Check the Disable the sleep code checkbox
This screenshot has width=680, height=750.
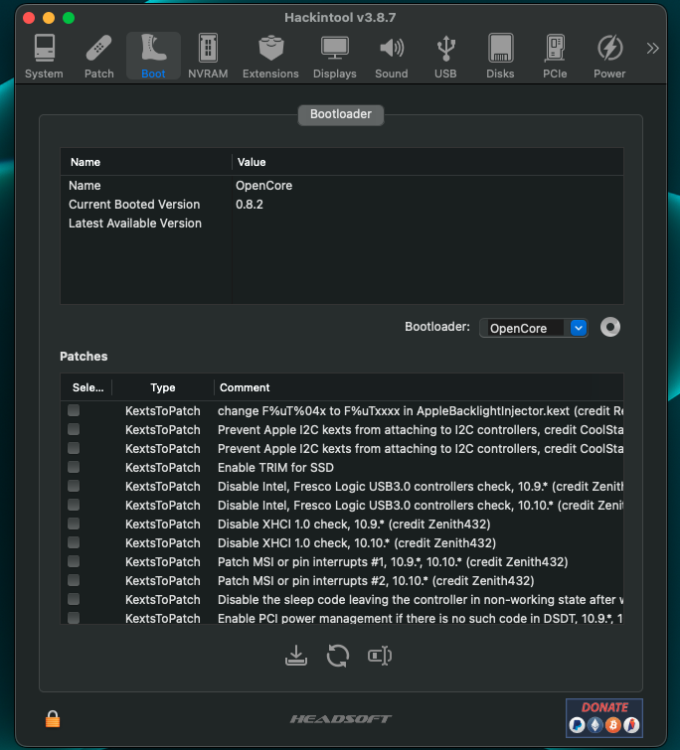click(x=74, y=599)
